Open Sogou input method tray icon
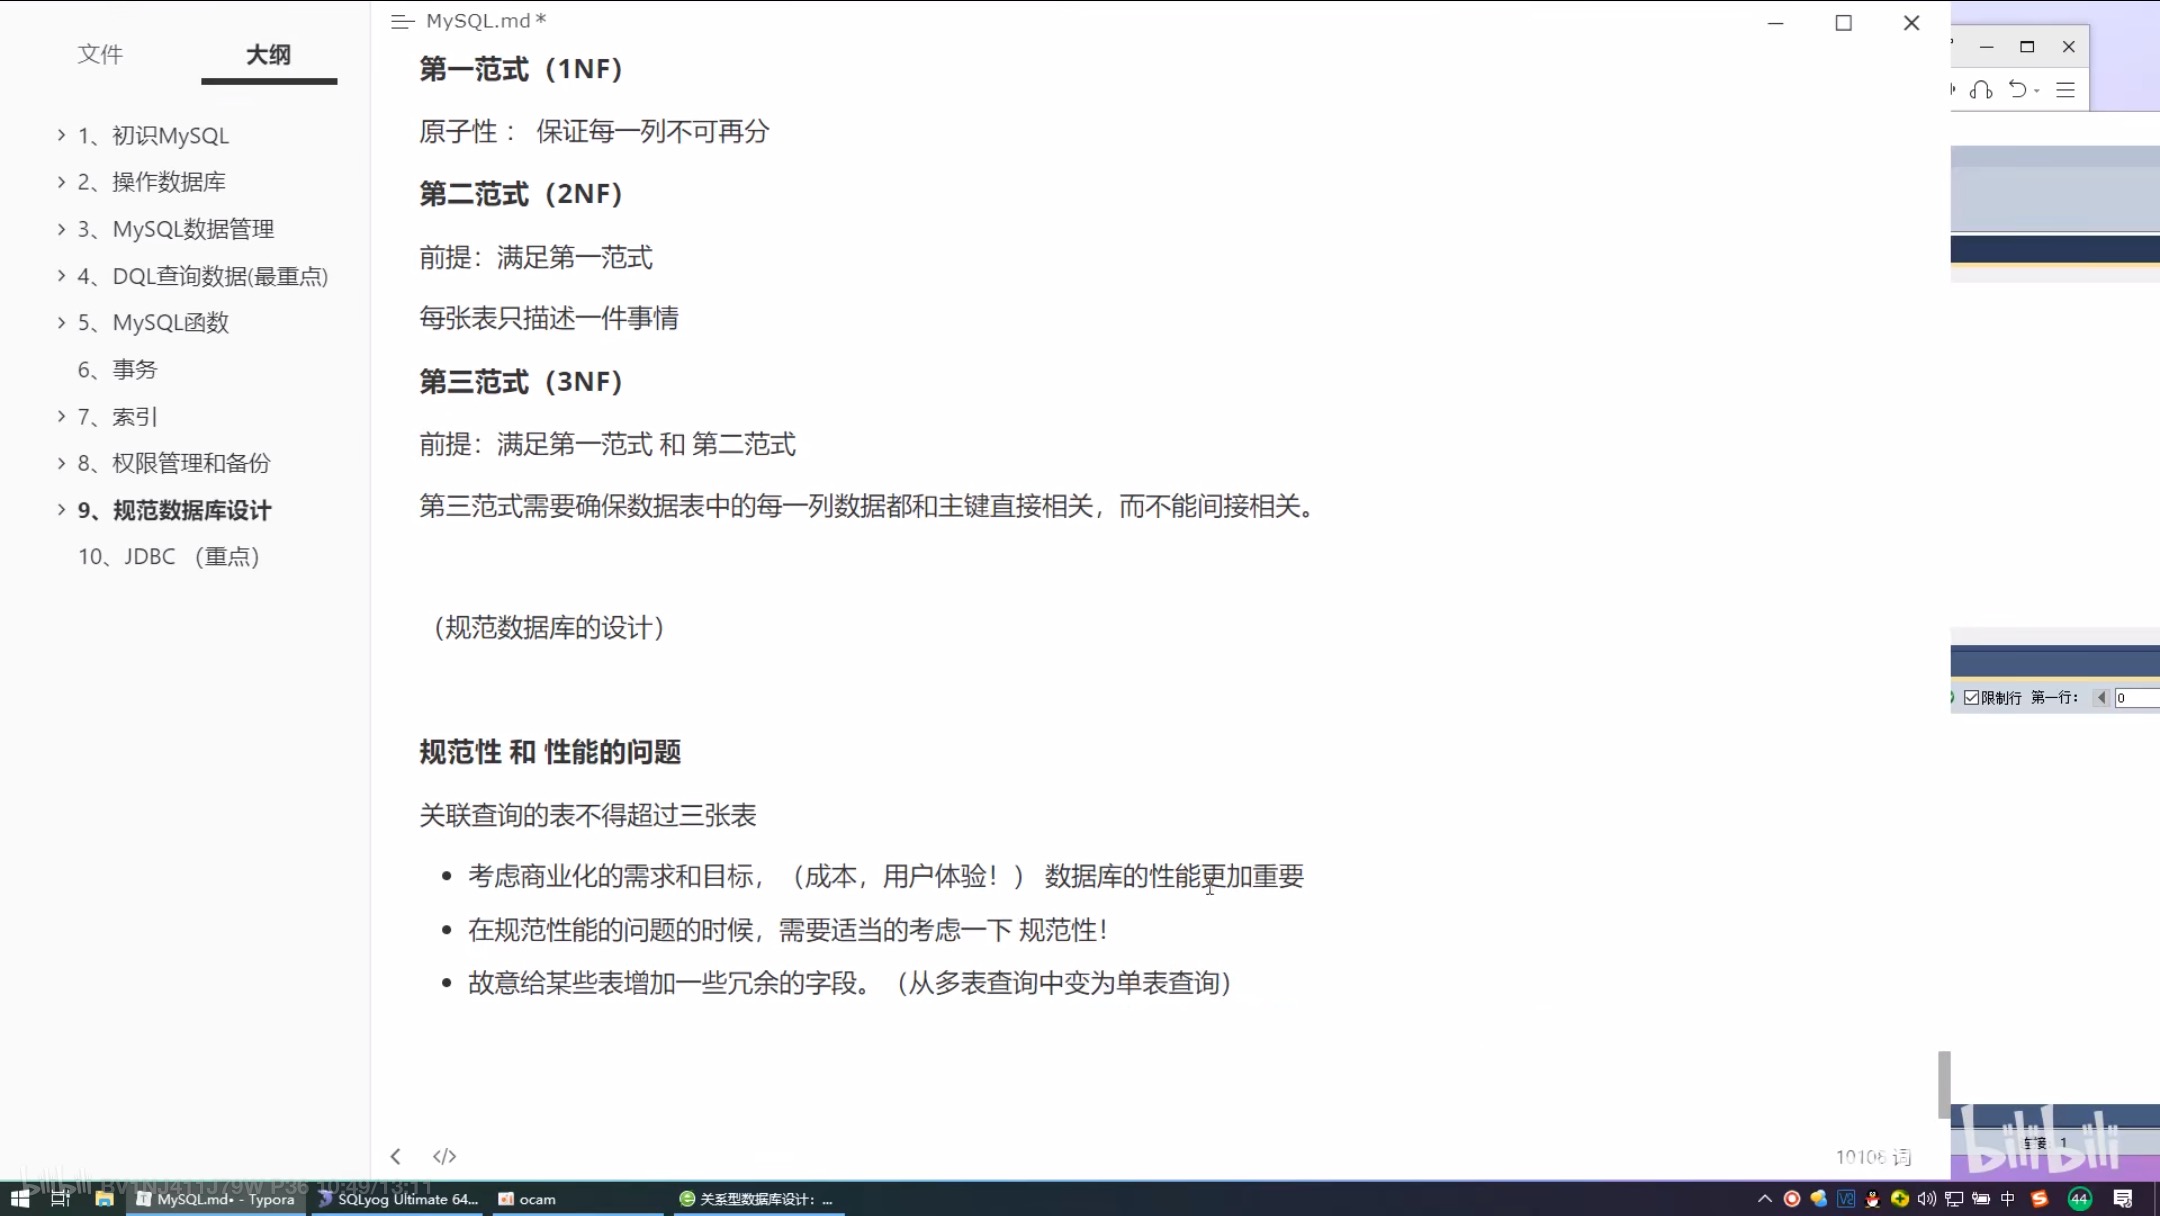2160x1216 pixels. [x=2039, y=1199]
